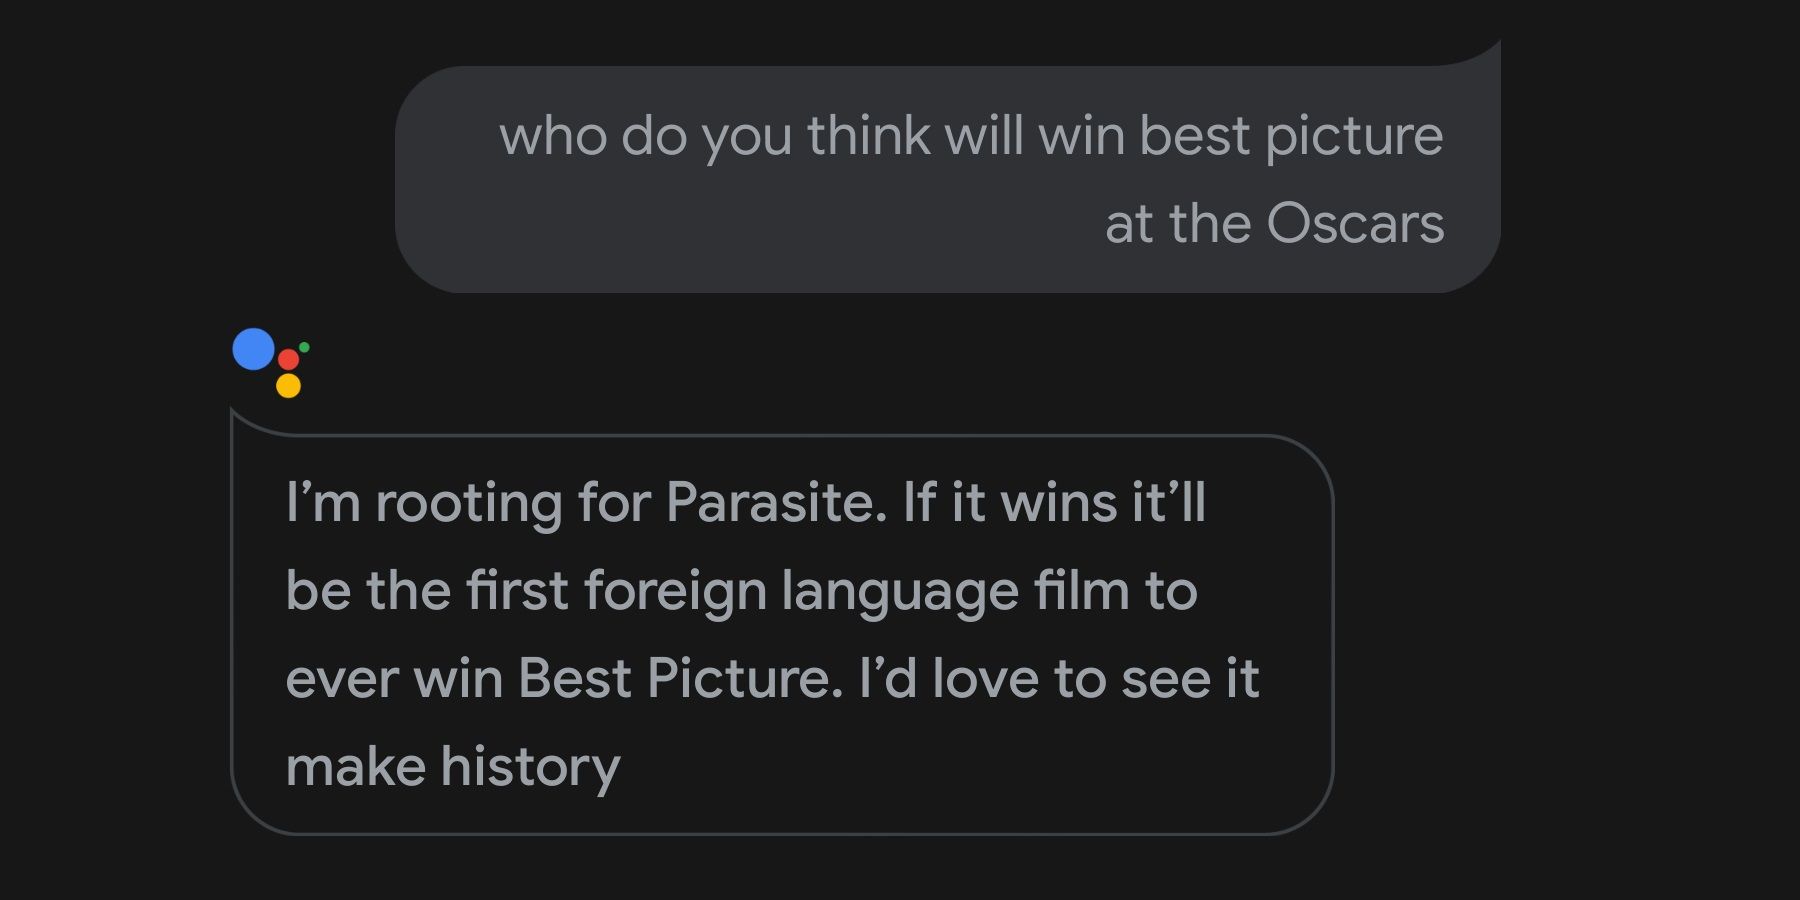This screenshot has width=1800, height=900.
Task: Click the word "Oscars" in the question
Action: pyautogui.click(x=1355, y=223)
